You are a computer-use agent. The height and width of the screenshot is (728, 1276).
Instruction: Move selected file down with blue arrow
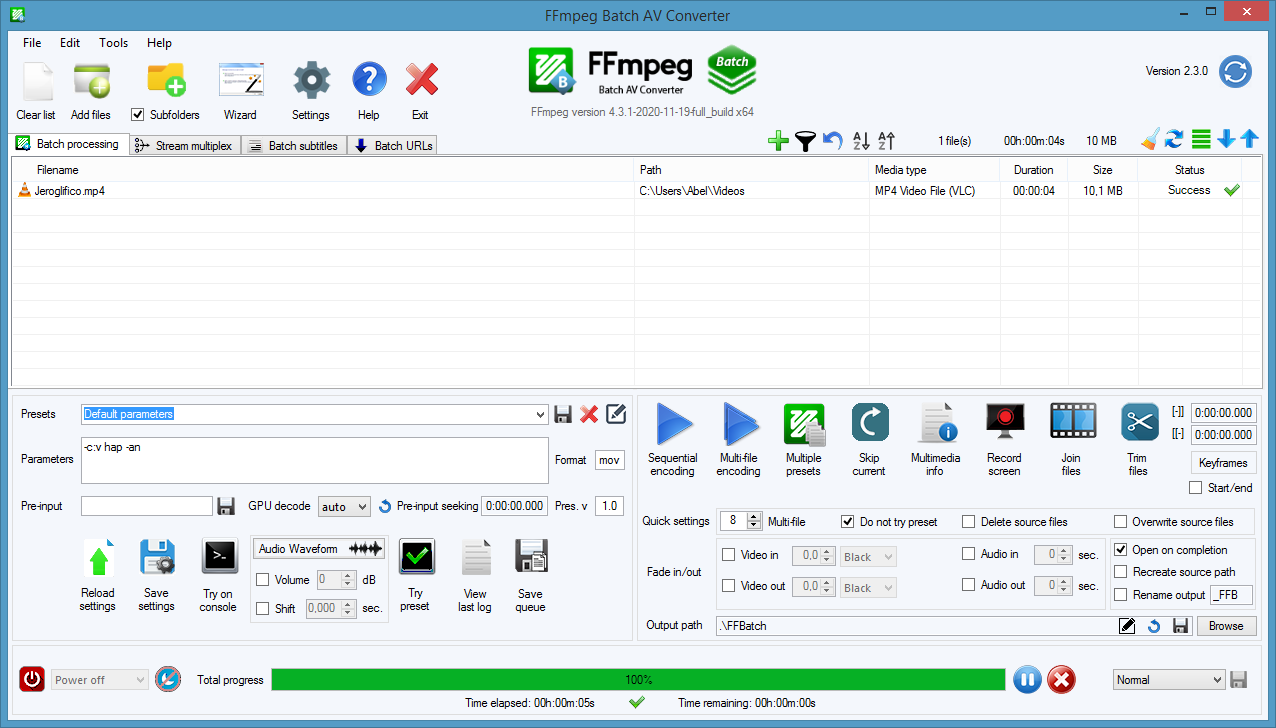(x=1226, y=140)
